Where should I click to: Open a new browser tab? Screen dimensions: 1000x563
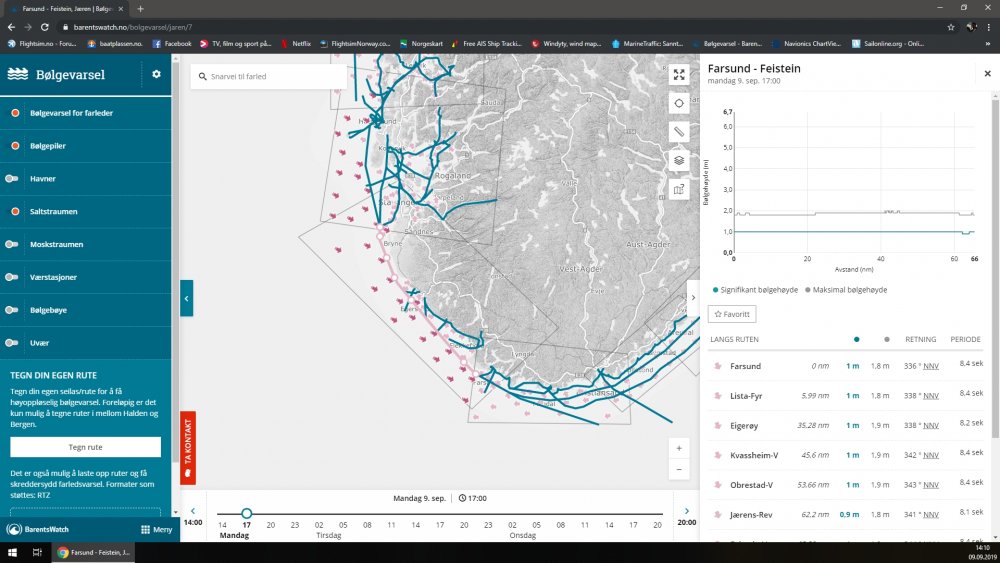140,9
